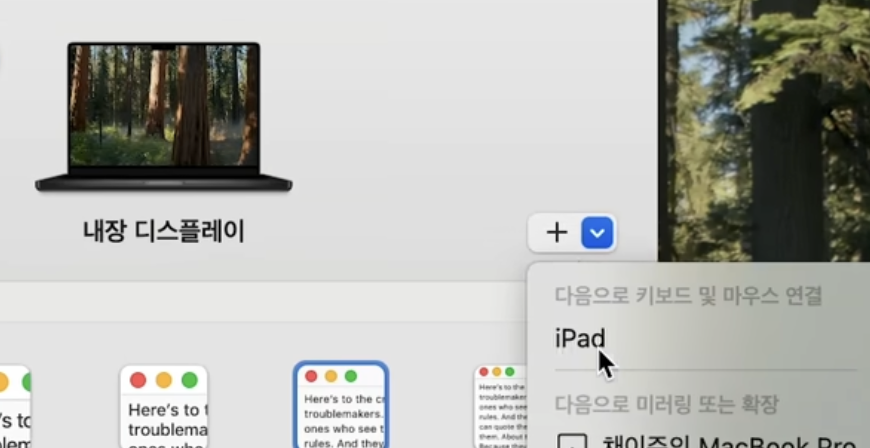The width and height of the screenshot is (870, 448).
Task: Click the sample text in highlighted resolution preview
Action: [x=341, y=420]
